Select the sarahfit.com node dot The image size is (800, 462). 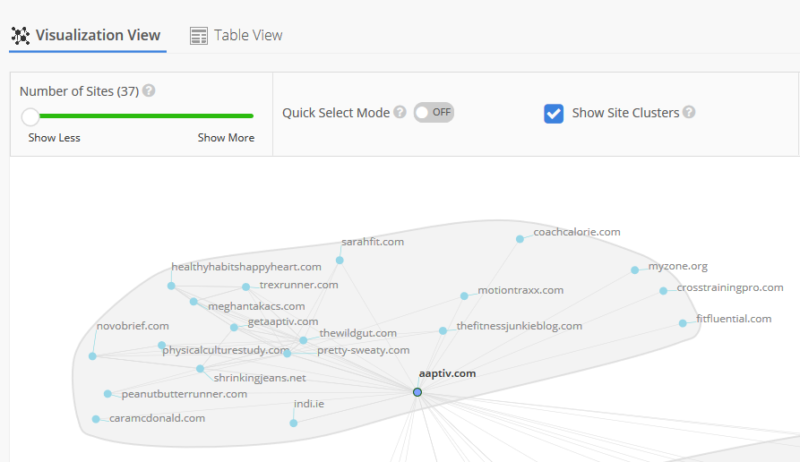(x=339, y=260)
